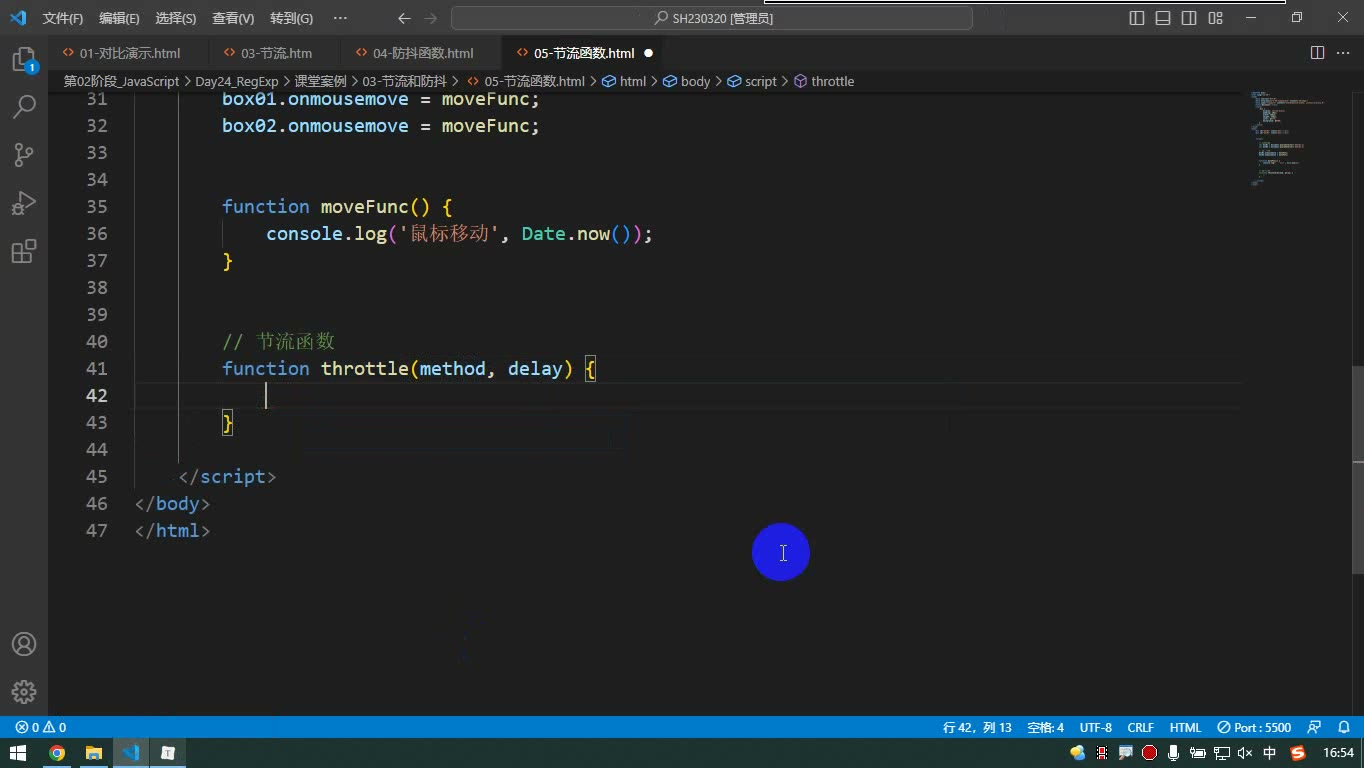Click the HTML language mode button
This screenshot has height=768, width=1364.
[1185, 728]
